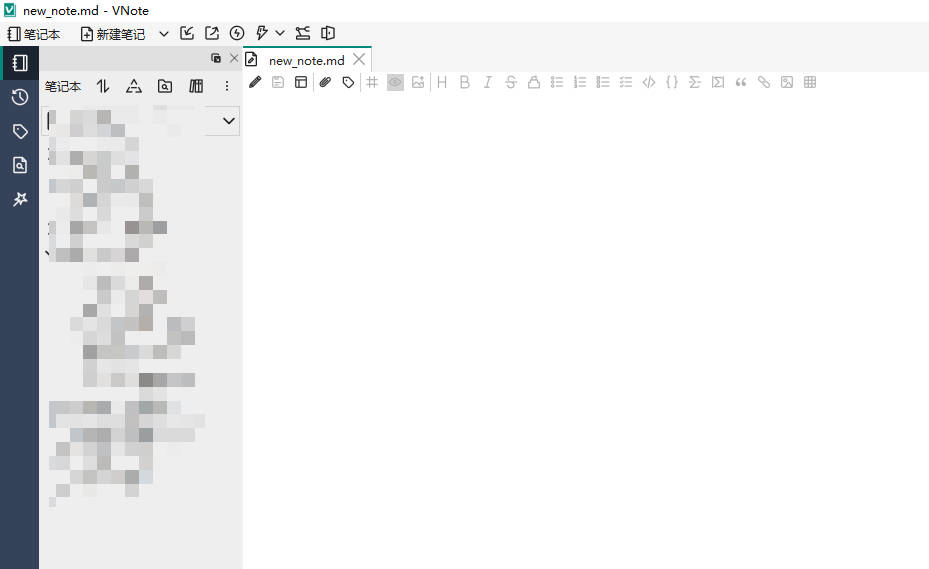
Task: Open the 笔记本 menu in toolbar
Action: tap(34, 33)
